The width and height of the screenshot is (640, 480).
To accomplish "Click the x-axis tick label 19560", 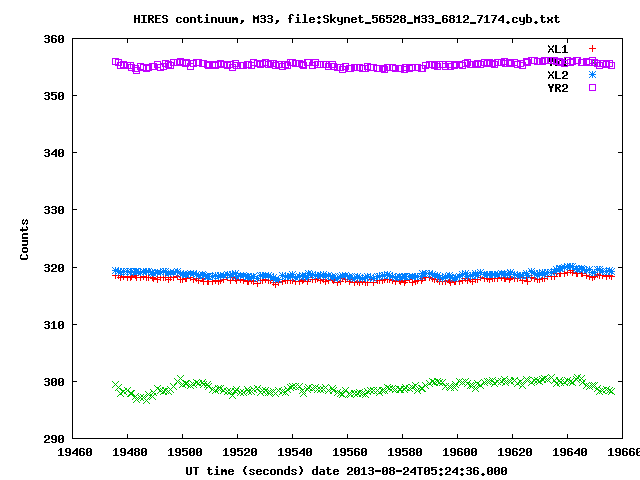I will pos(349,452).
